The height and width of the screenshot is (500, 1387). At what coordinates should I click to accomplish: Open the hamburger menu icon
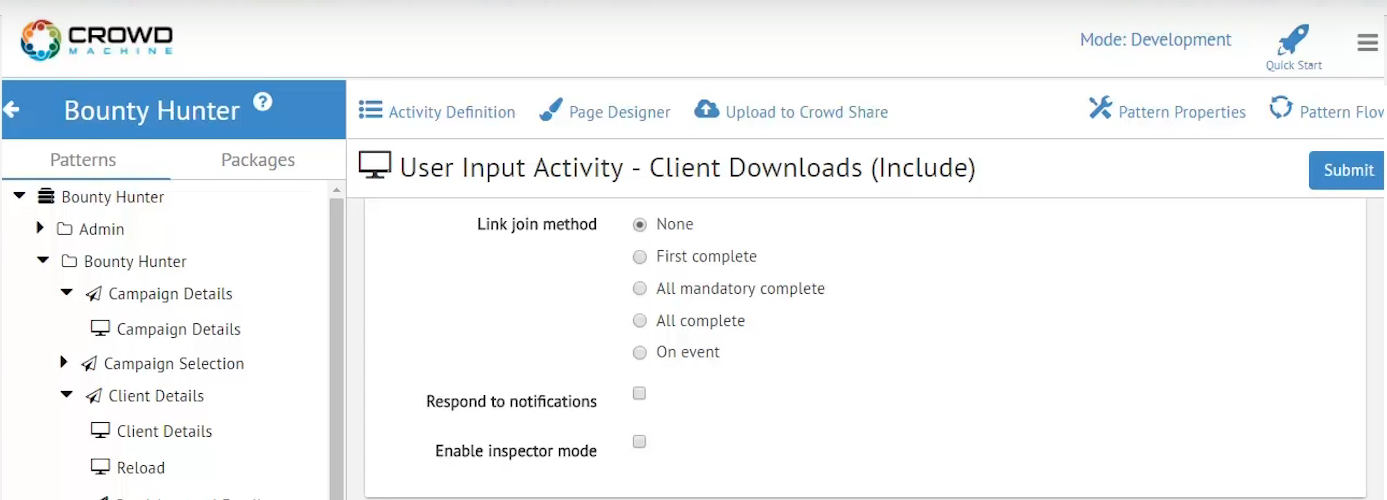[1367, 42]
